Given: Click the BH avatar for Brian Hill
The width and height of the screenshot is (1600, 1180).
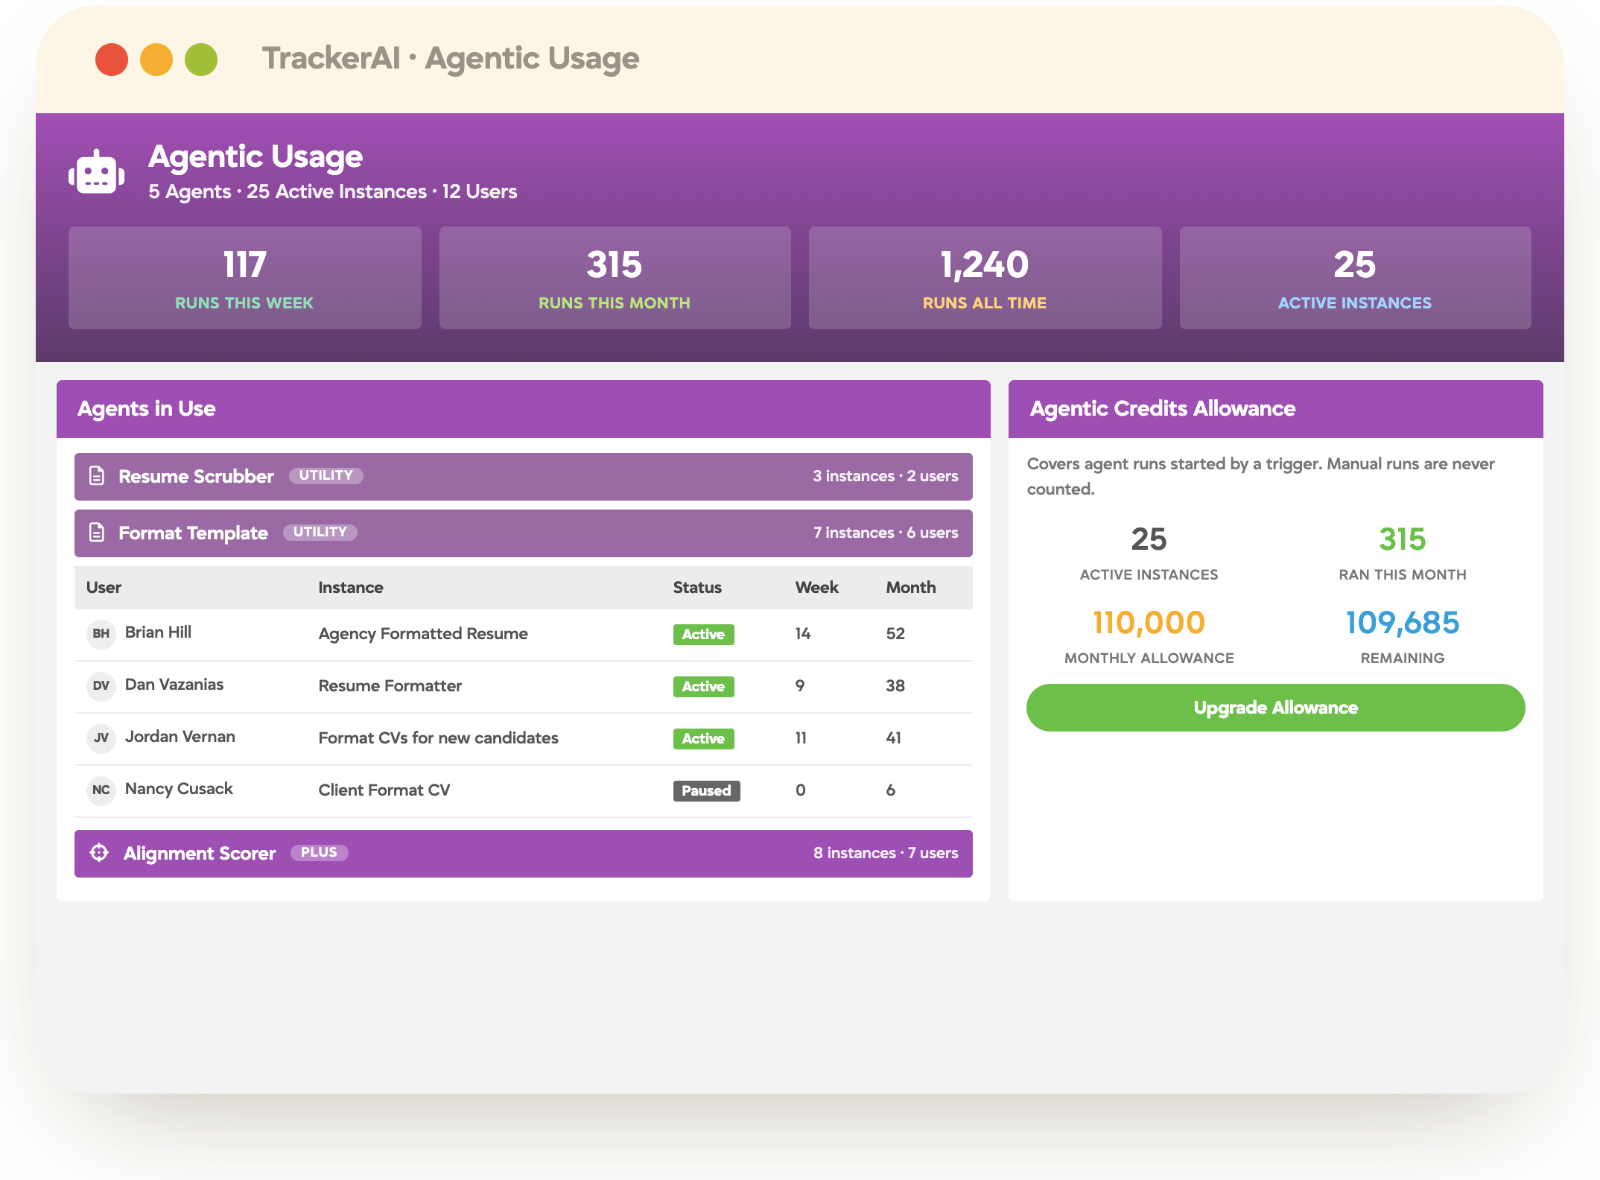Looking at the screenshot, I should 101,633.
